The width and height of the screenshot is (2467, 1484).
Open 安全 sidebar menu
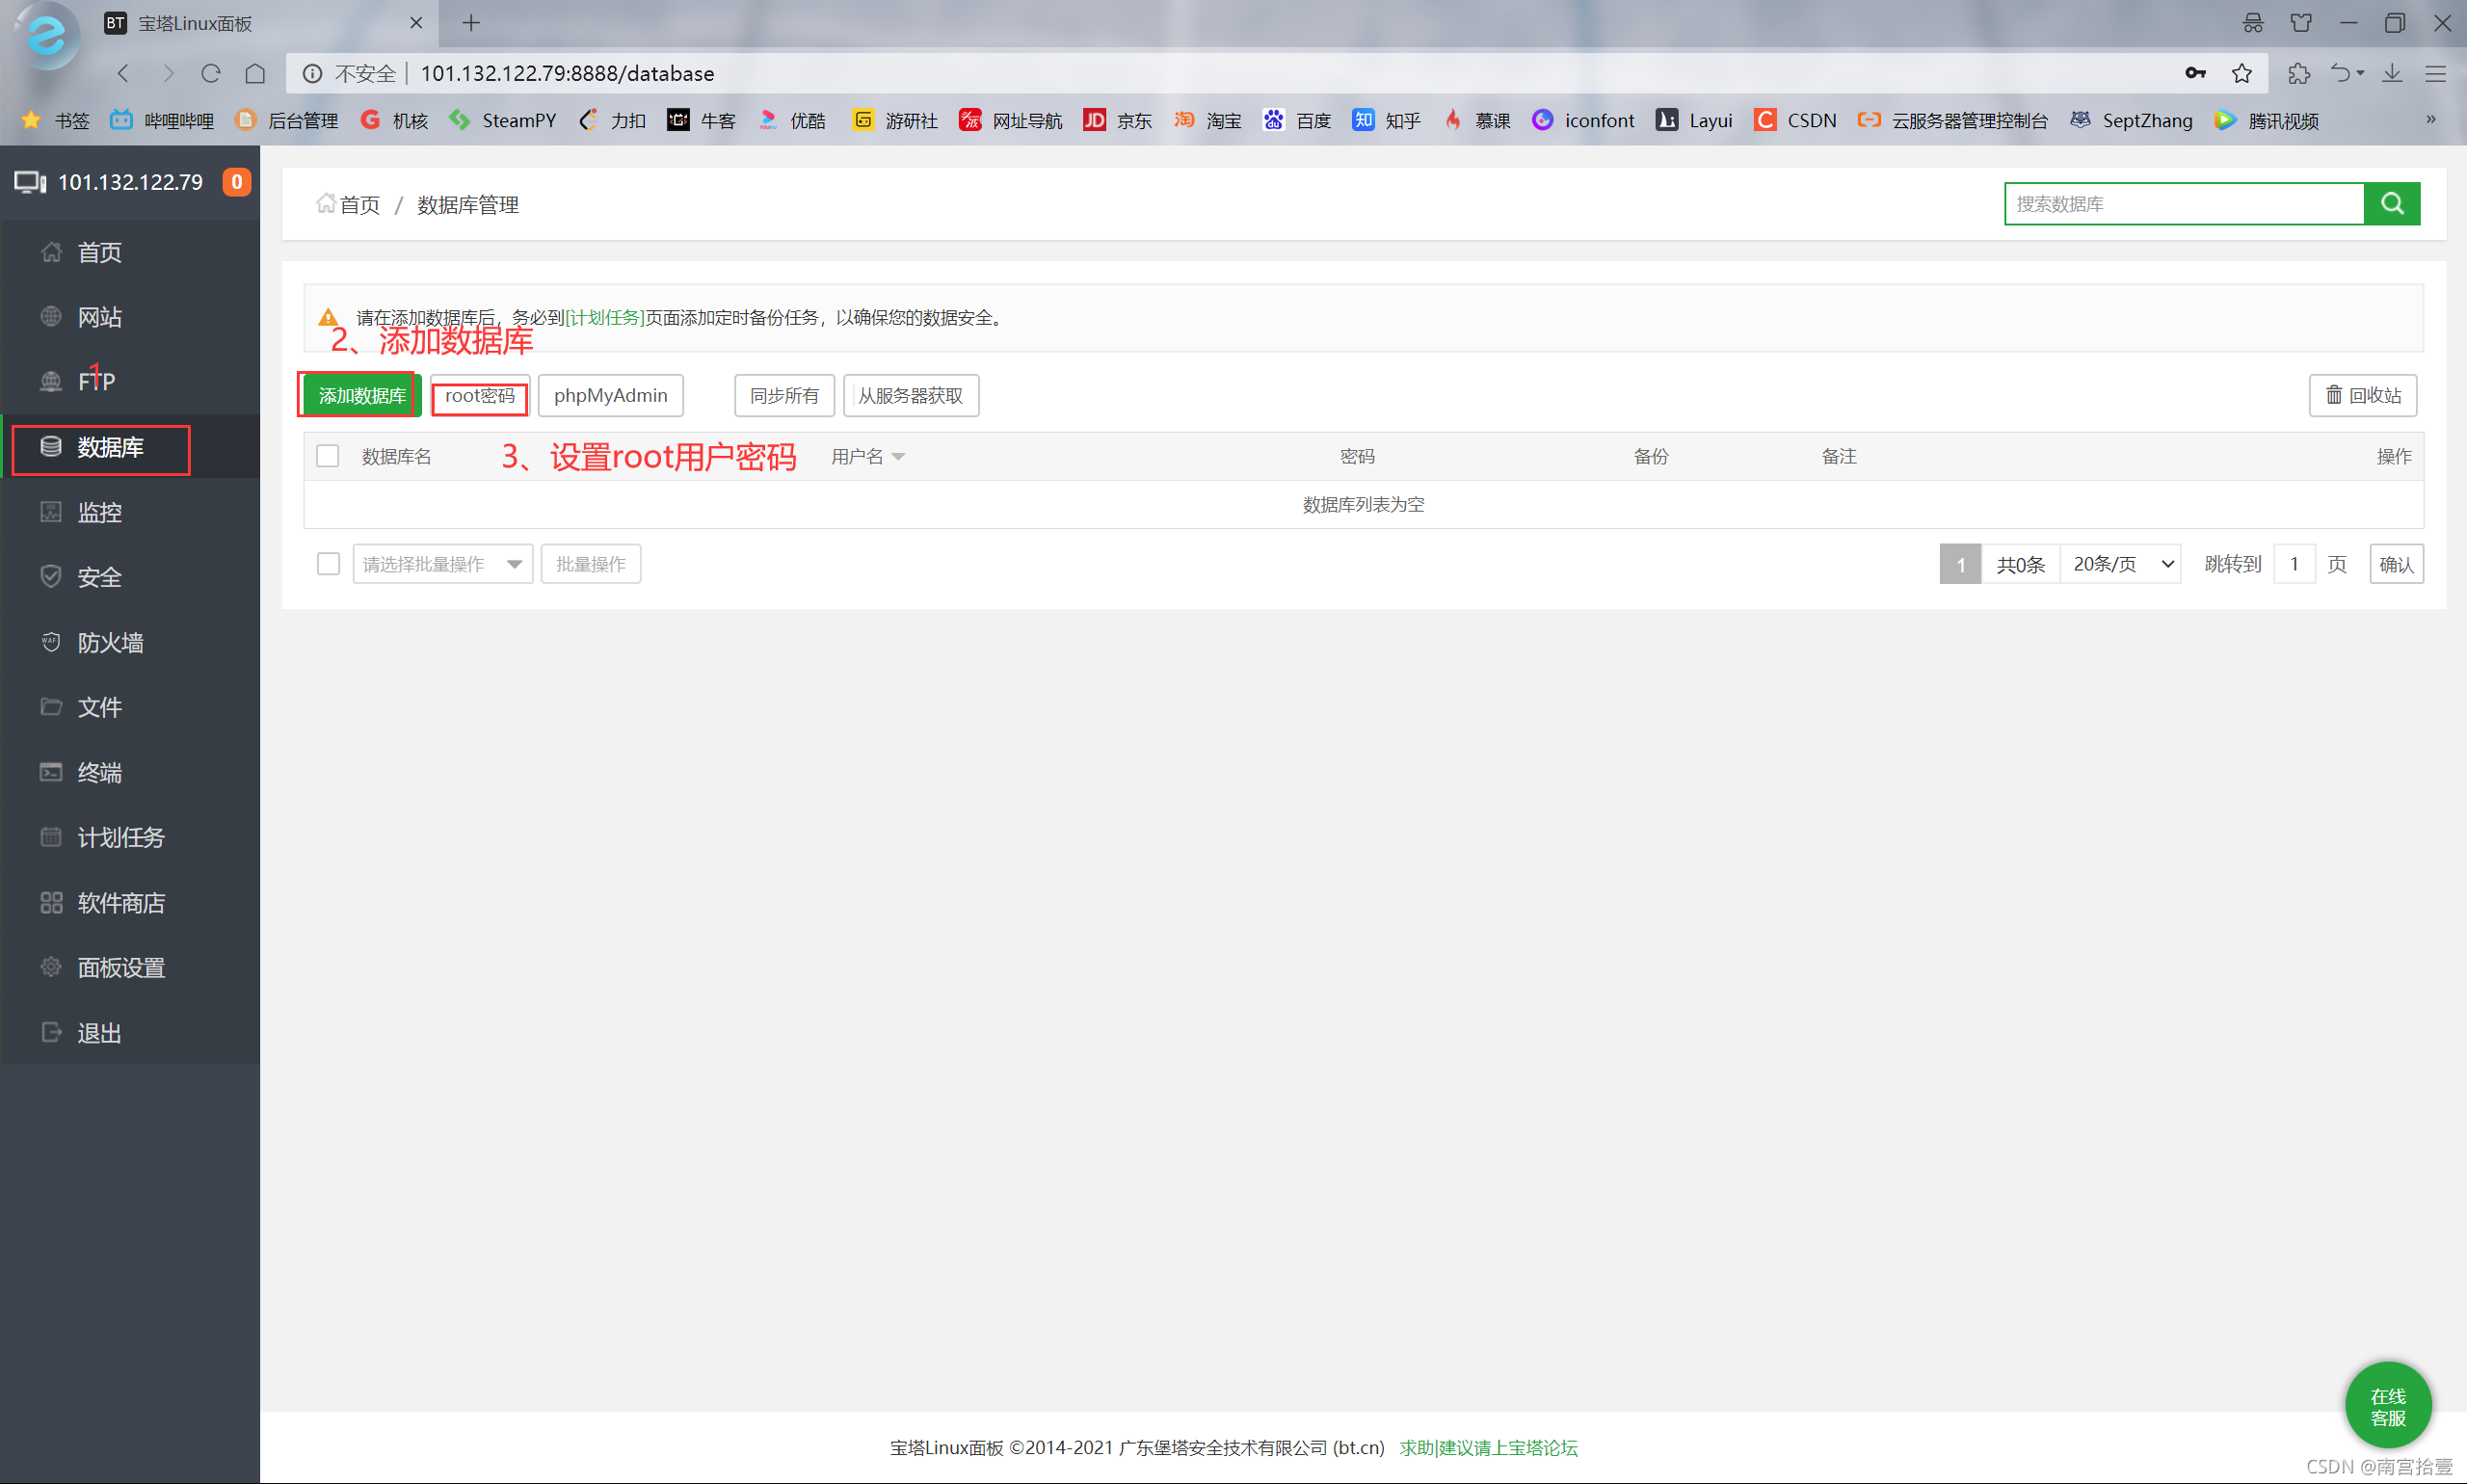click(x=99, y=577)
